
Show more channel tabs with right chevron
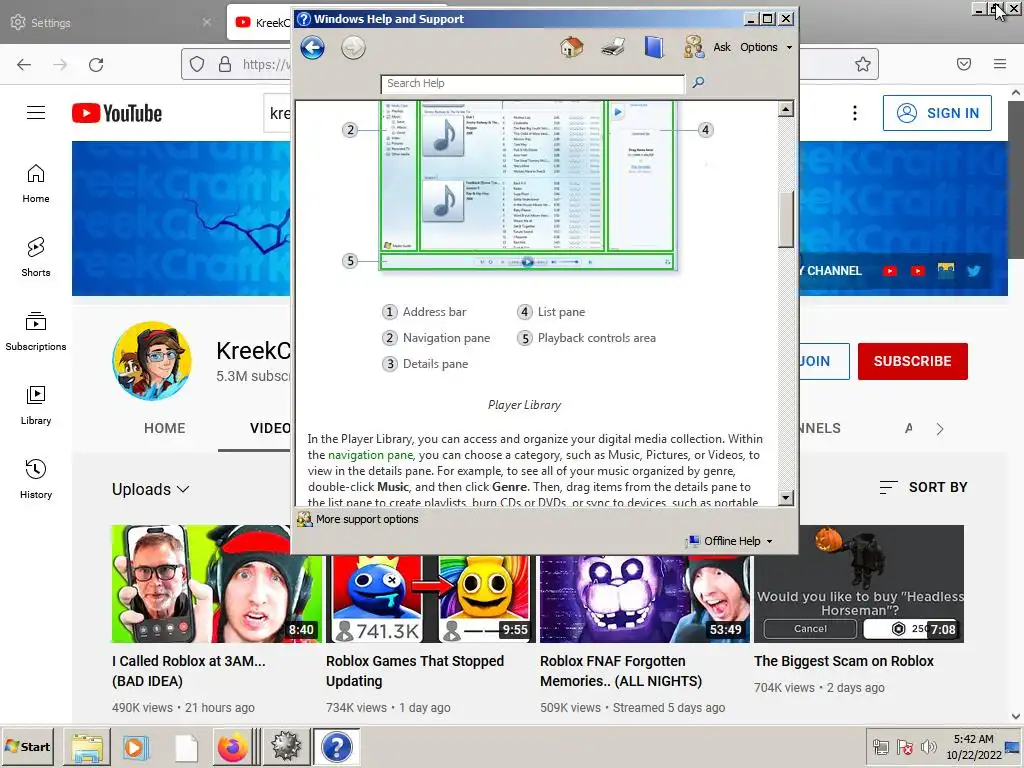(x=940, y=429)
